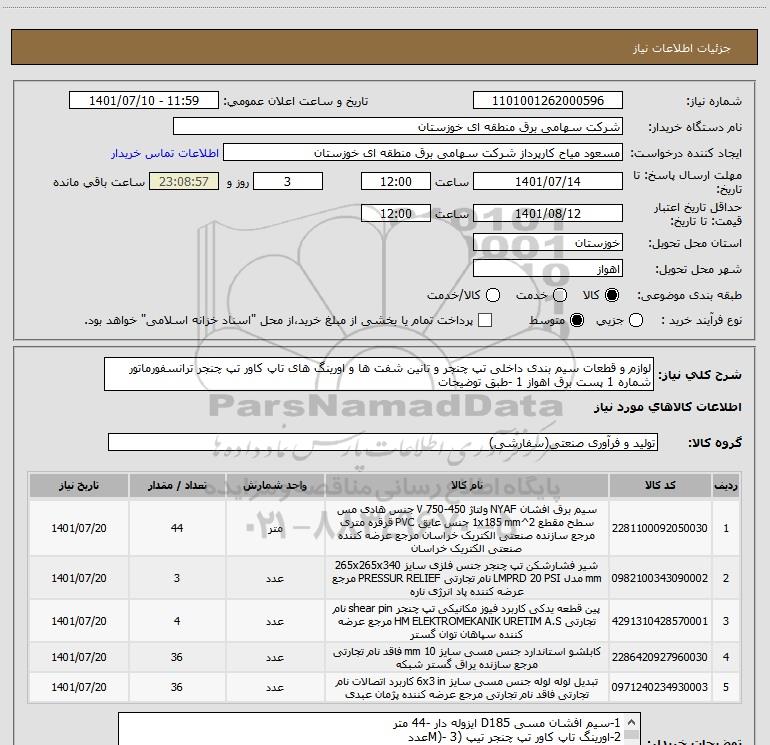Select row with product code 2281100092050030
Image resolution: width=770 pixels, height=745 pixels.
click(x=384, y=528)
